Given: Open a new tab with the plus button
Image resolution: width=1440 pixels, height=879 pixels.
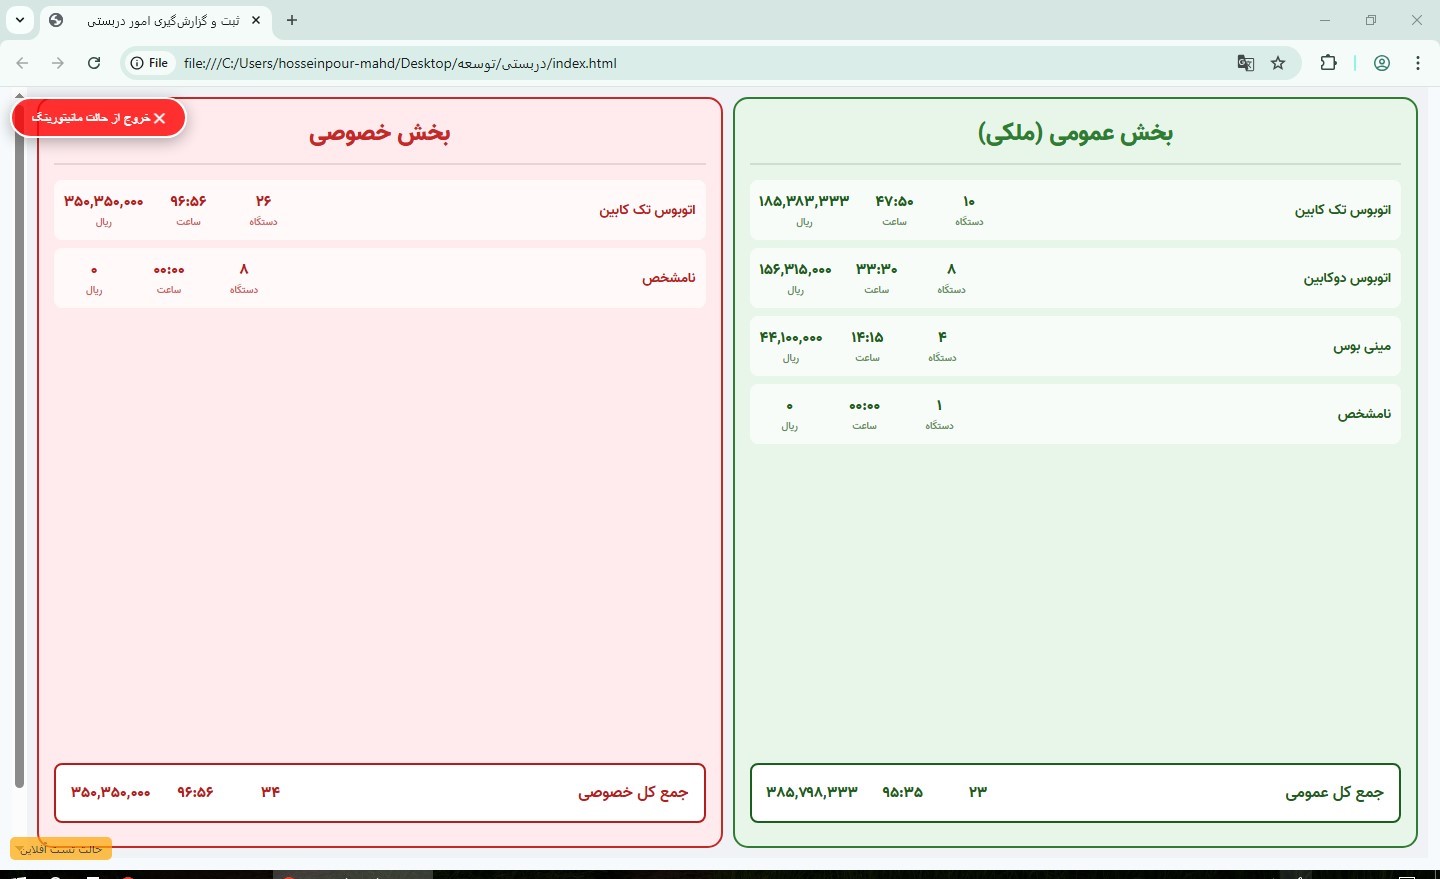Looking at the screenshot, I should 292,20.
